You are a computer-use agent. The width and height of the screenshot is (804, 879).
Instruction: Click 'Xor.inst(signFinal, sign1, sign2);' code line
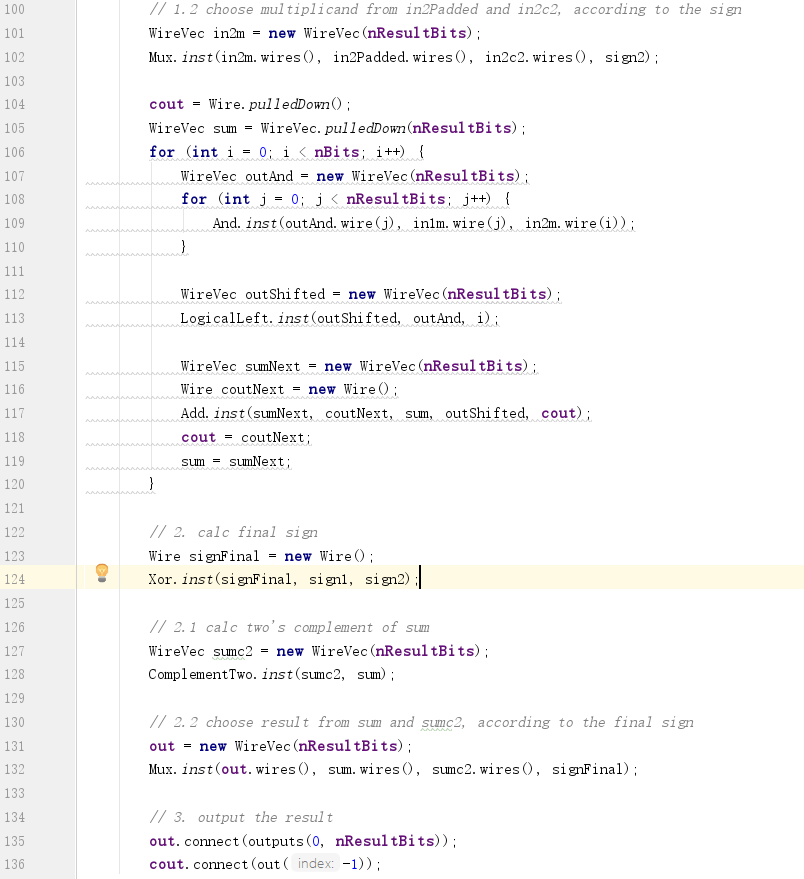coord(284,579)
